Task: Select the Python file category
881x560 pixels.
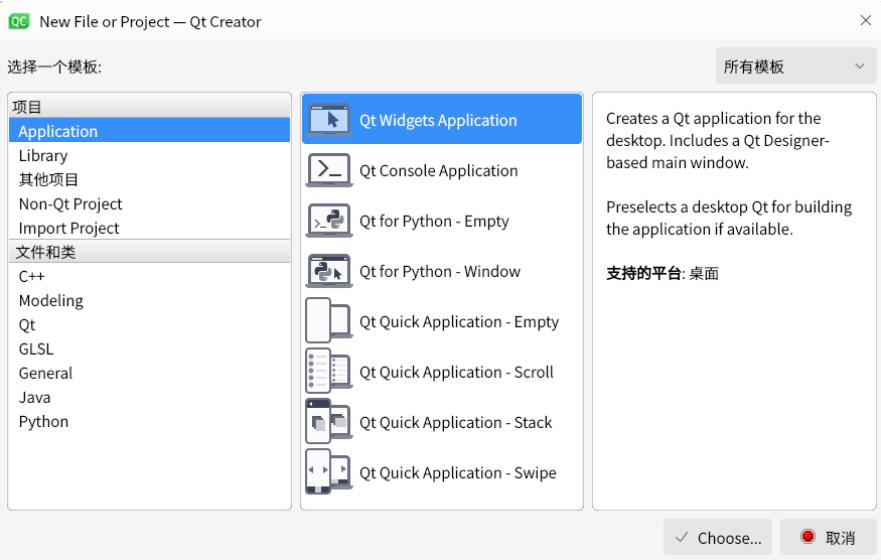Action: [44, 422]
